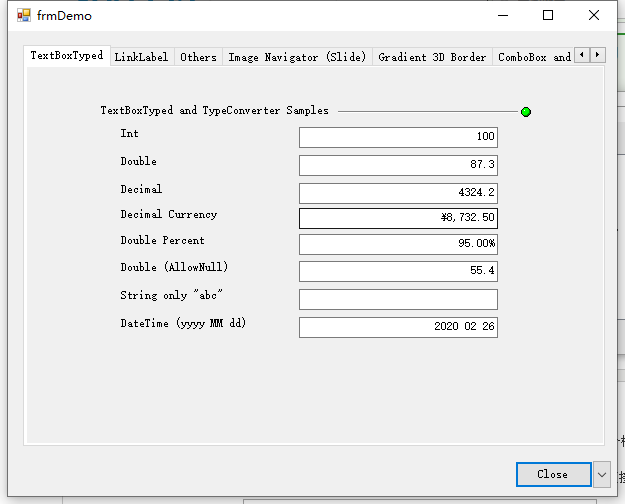
Task: Go to the Gradient 3D Border tab
Action: [x=432, y=57]
